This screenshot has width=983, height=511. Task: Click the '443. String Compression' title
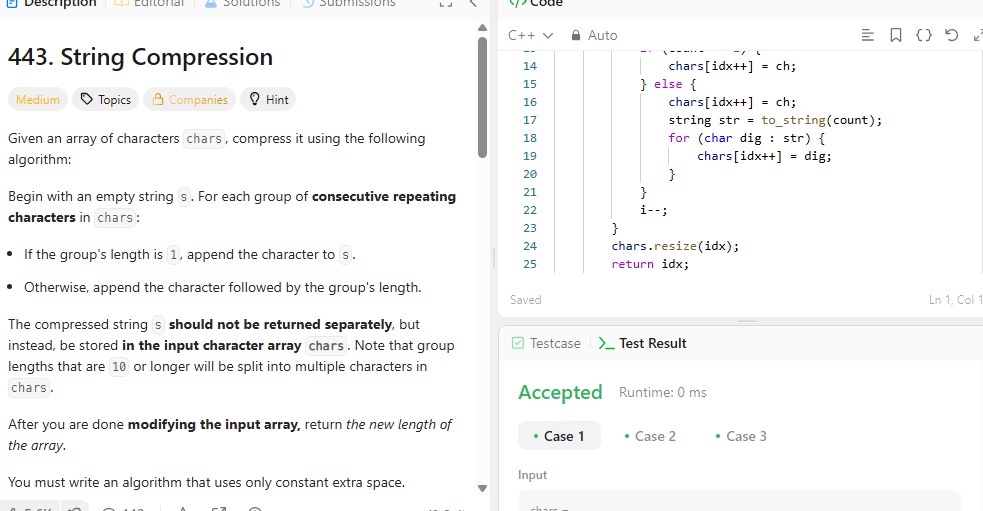pyautogui.click(x=140, y=57)
